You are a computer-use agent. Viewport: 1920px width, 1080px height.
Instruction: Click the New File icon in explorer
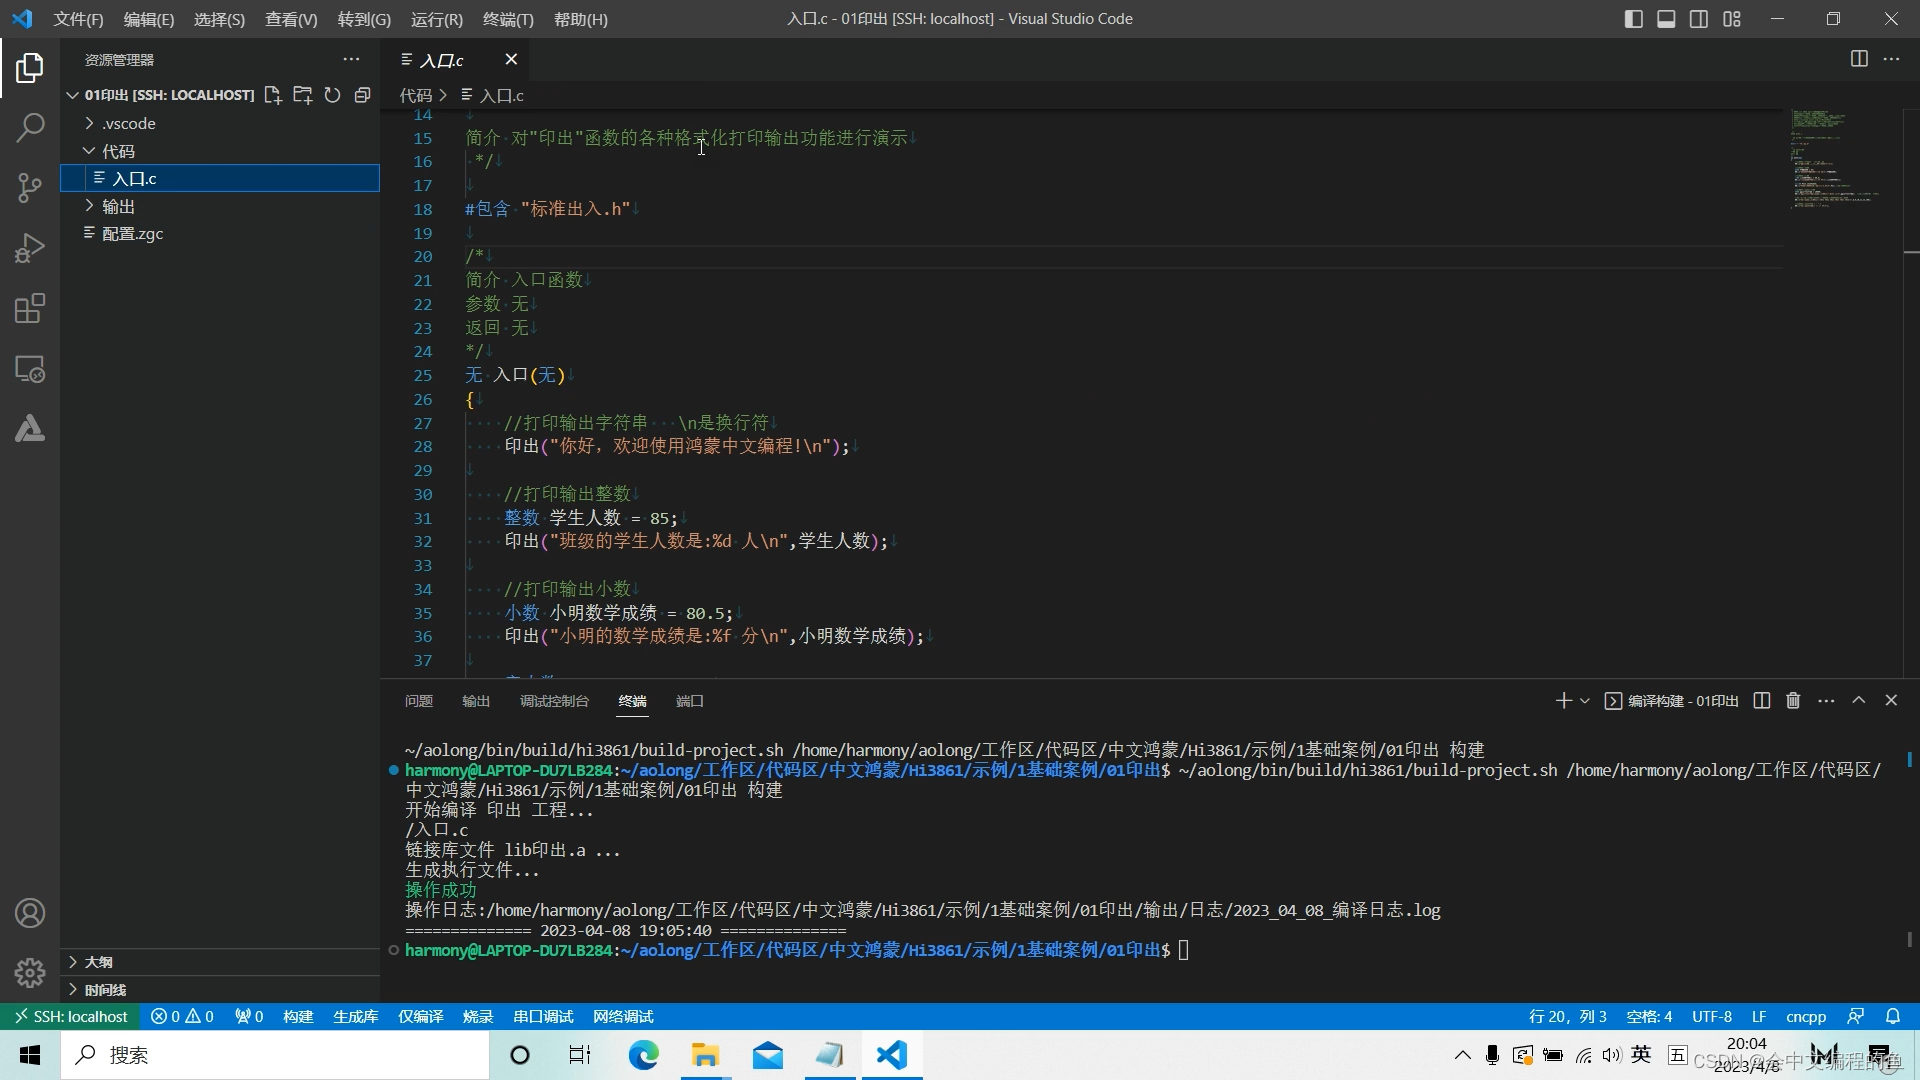(x=272, y=95)
